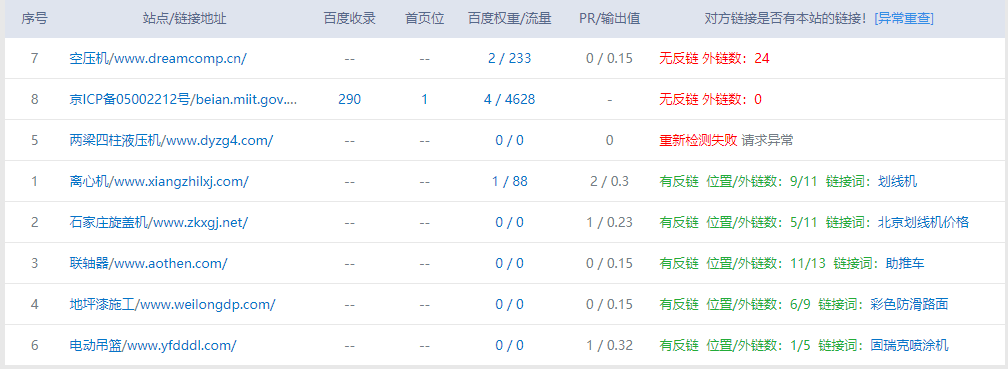
Task: Click weight value 2 / 233
Action: click(509, 58)
